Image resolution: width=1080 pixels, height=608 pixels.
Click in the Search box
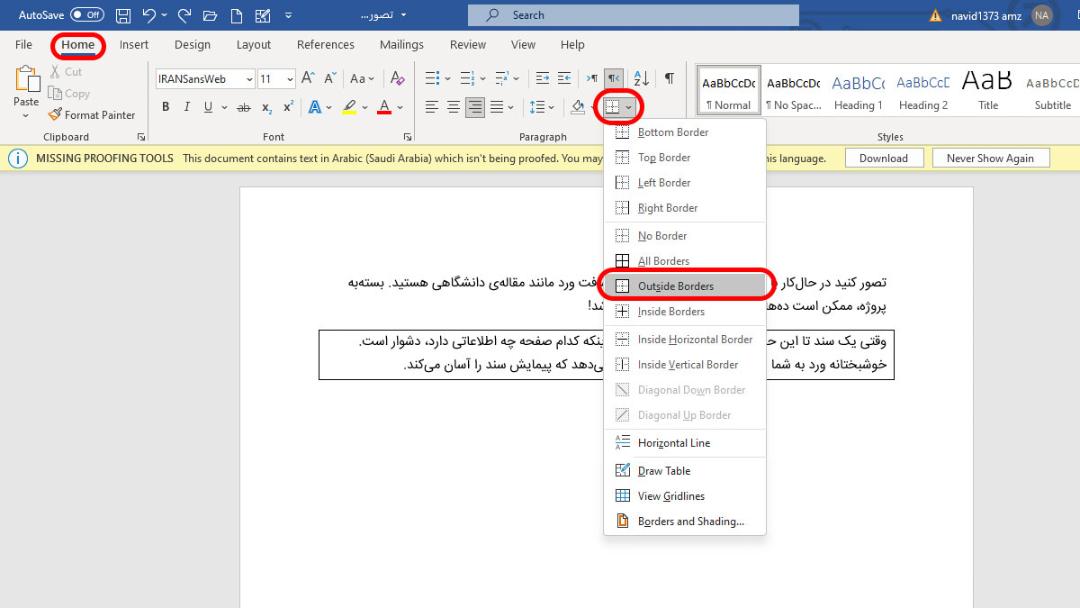click(x=633, y=15)
